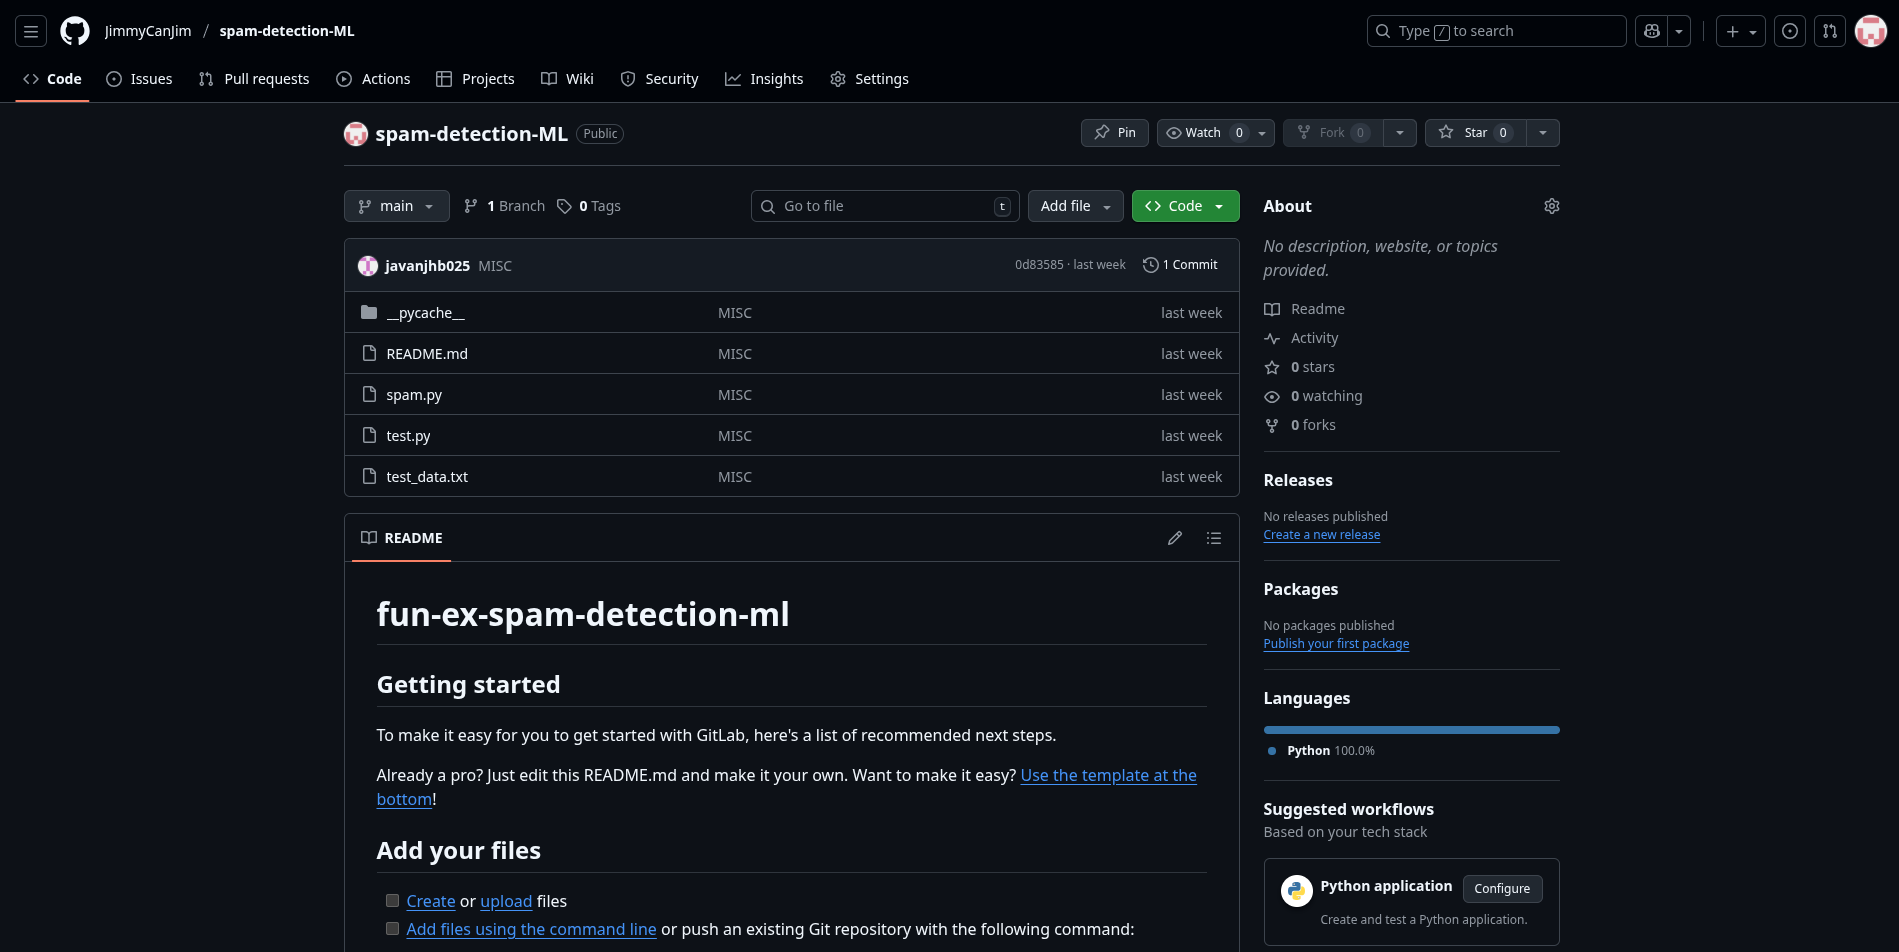Open your profile avatar menu
The width and height of the screenshot is (1899, 952).
1869,30
